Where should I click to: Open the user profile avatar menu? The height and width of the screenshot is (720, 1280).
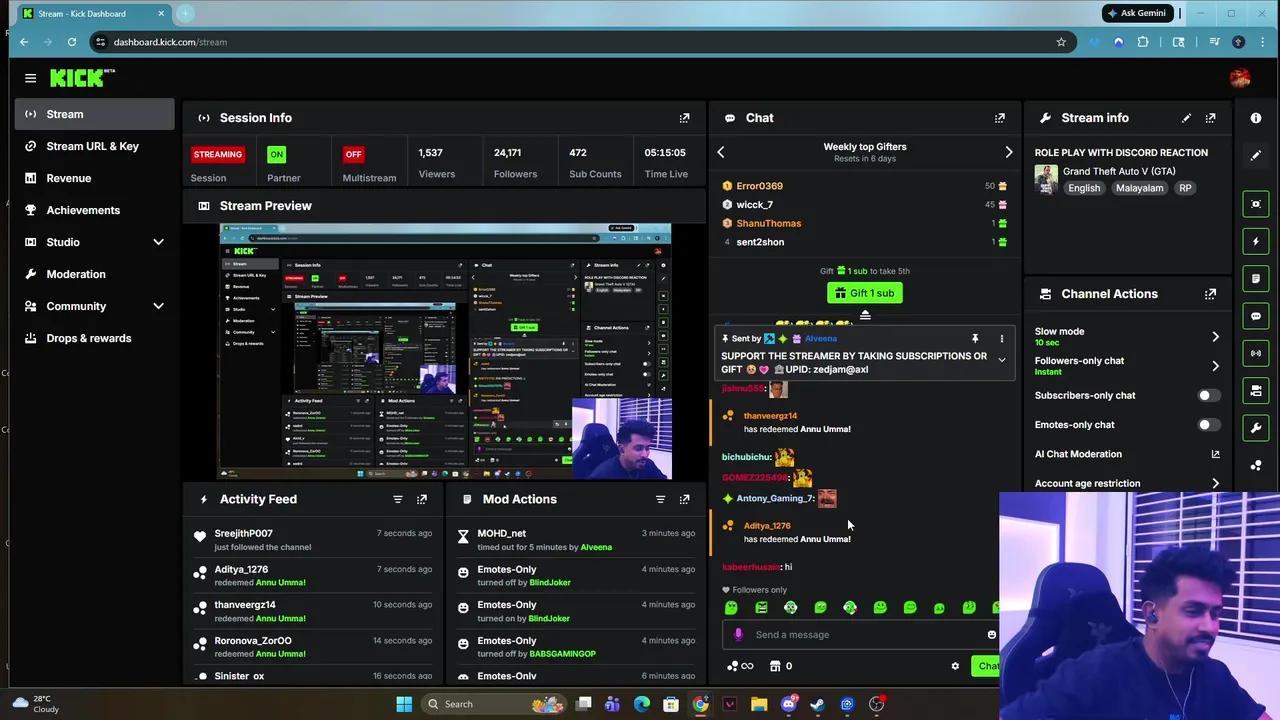[1240, 78]
